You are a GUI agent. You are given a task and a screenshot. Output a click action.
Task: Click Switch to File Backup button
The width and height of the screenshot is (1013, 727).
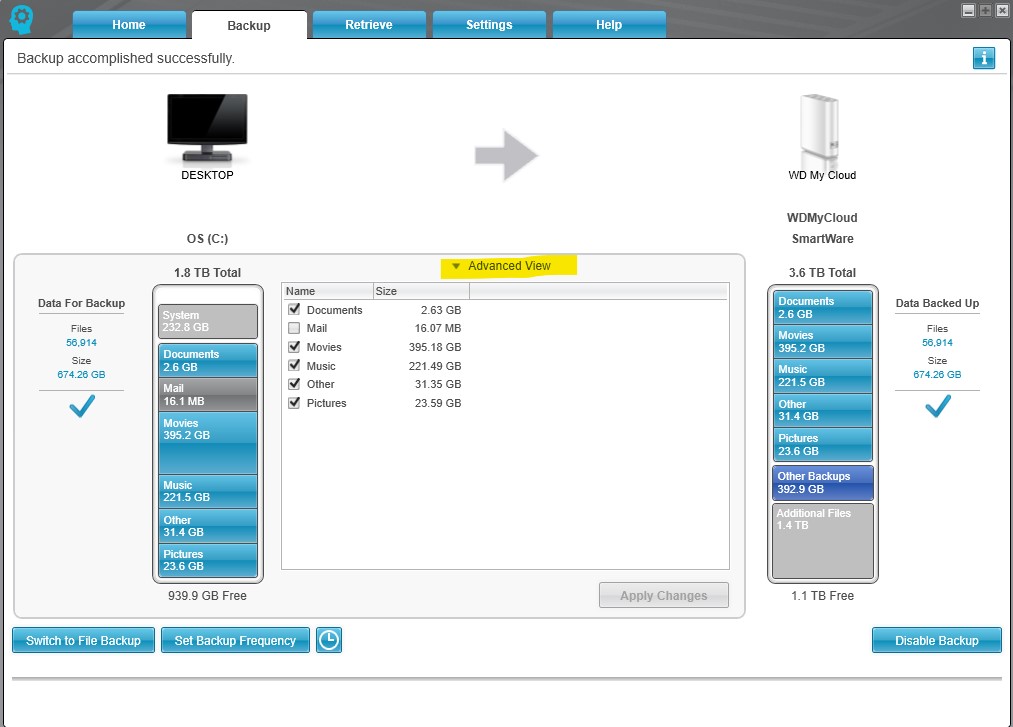point(83,640)
